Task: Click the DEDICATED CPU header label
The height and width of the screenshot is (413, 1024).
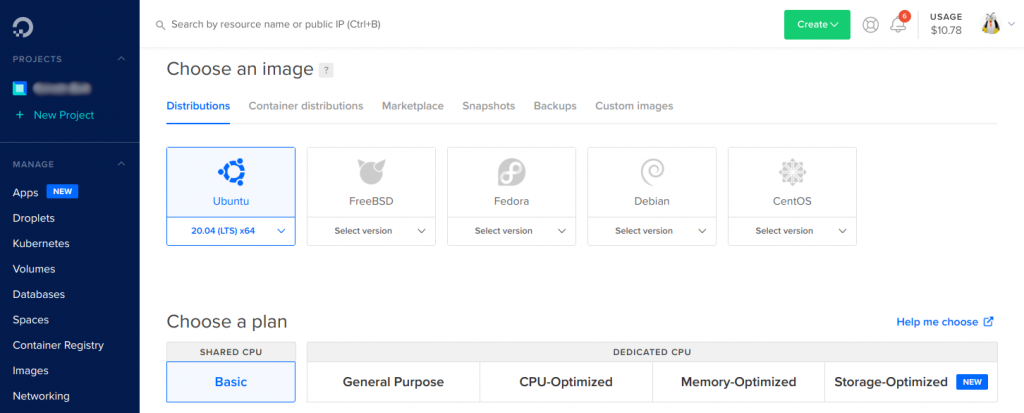Action: click(x=652, y=352)
